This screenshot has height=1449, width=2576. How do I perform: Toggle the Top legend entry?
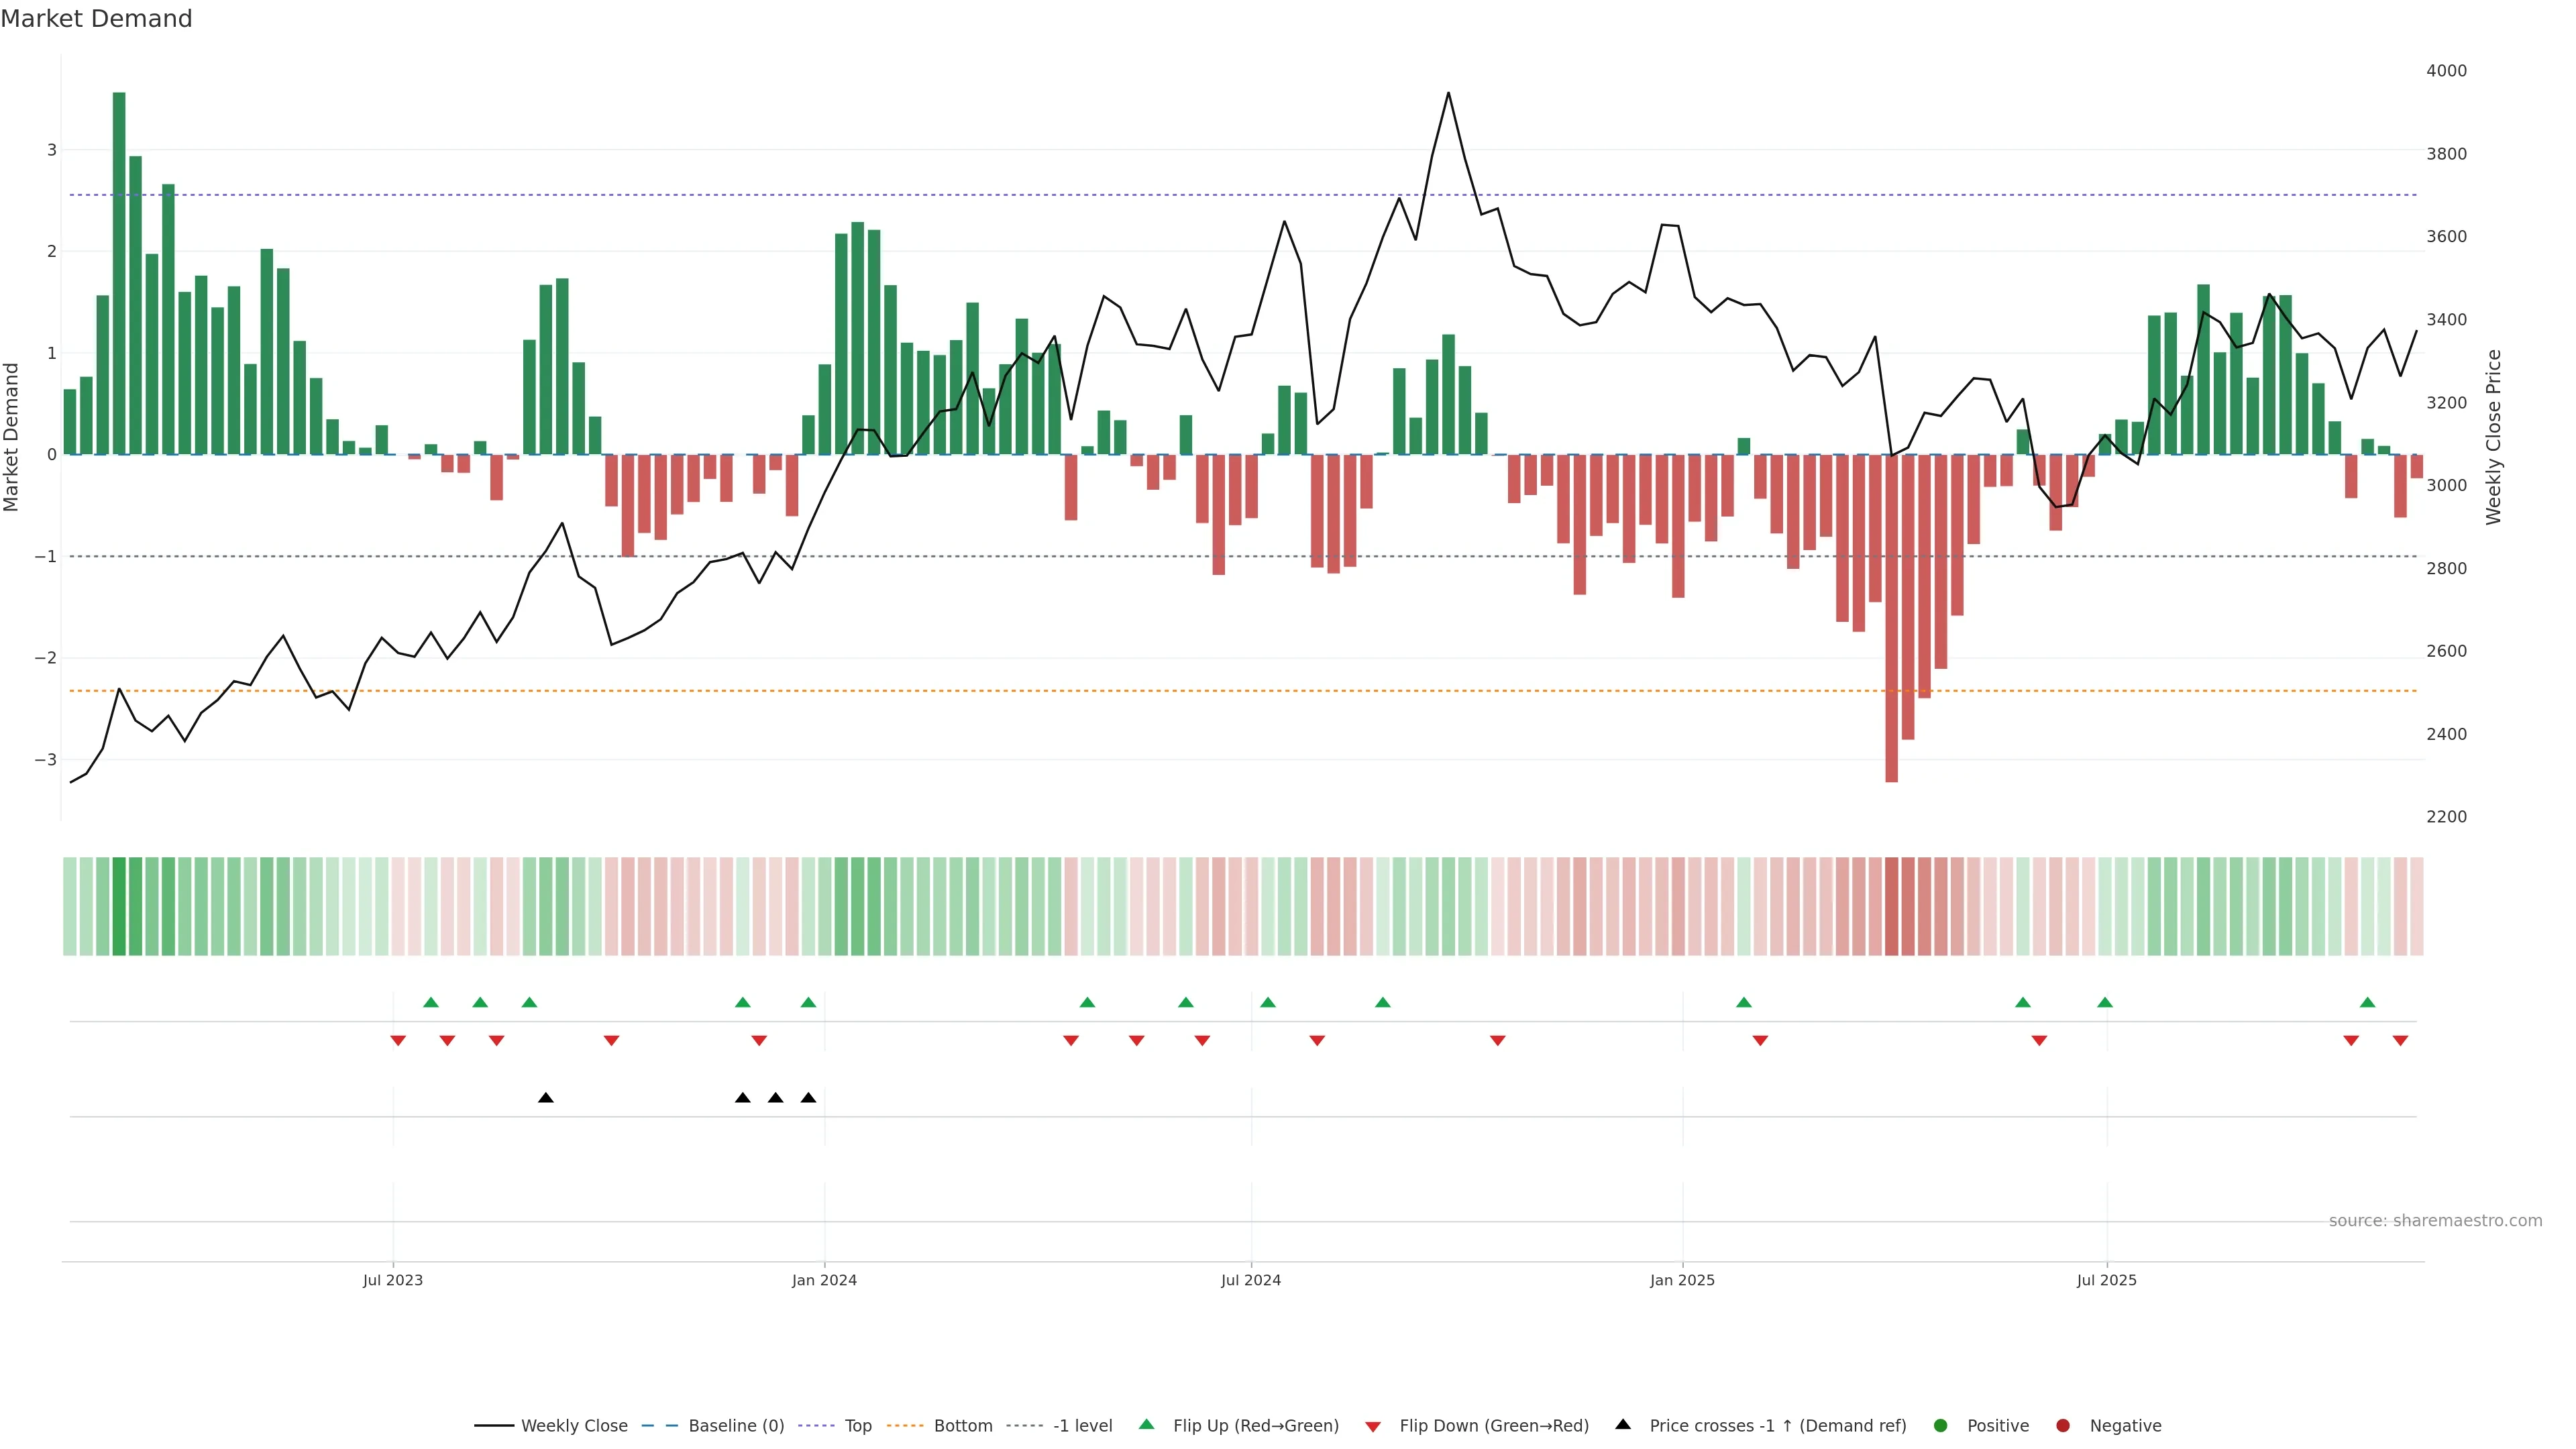click(857, 1426)
